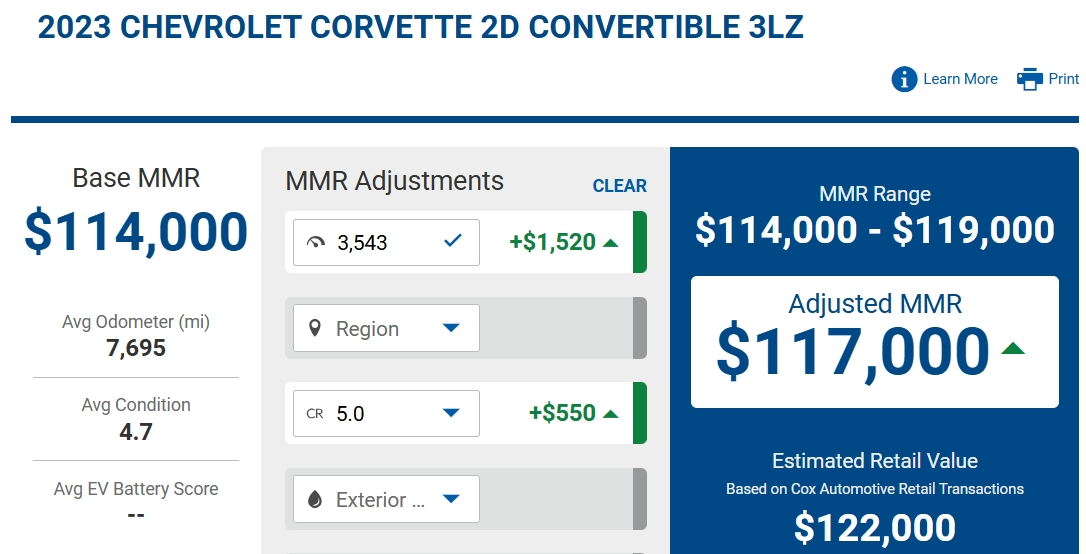Image resolution: width=1086 pixels, height=554 pixels.
Task: Click the odometer field showing 3,543
Action: point(386,242)
